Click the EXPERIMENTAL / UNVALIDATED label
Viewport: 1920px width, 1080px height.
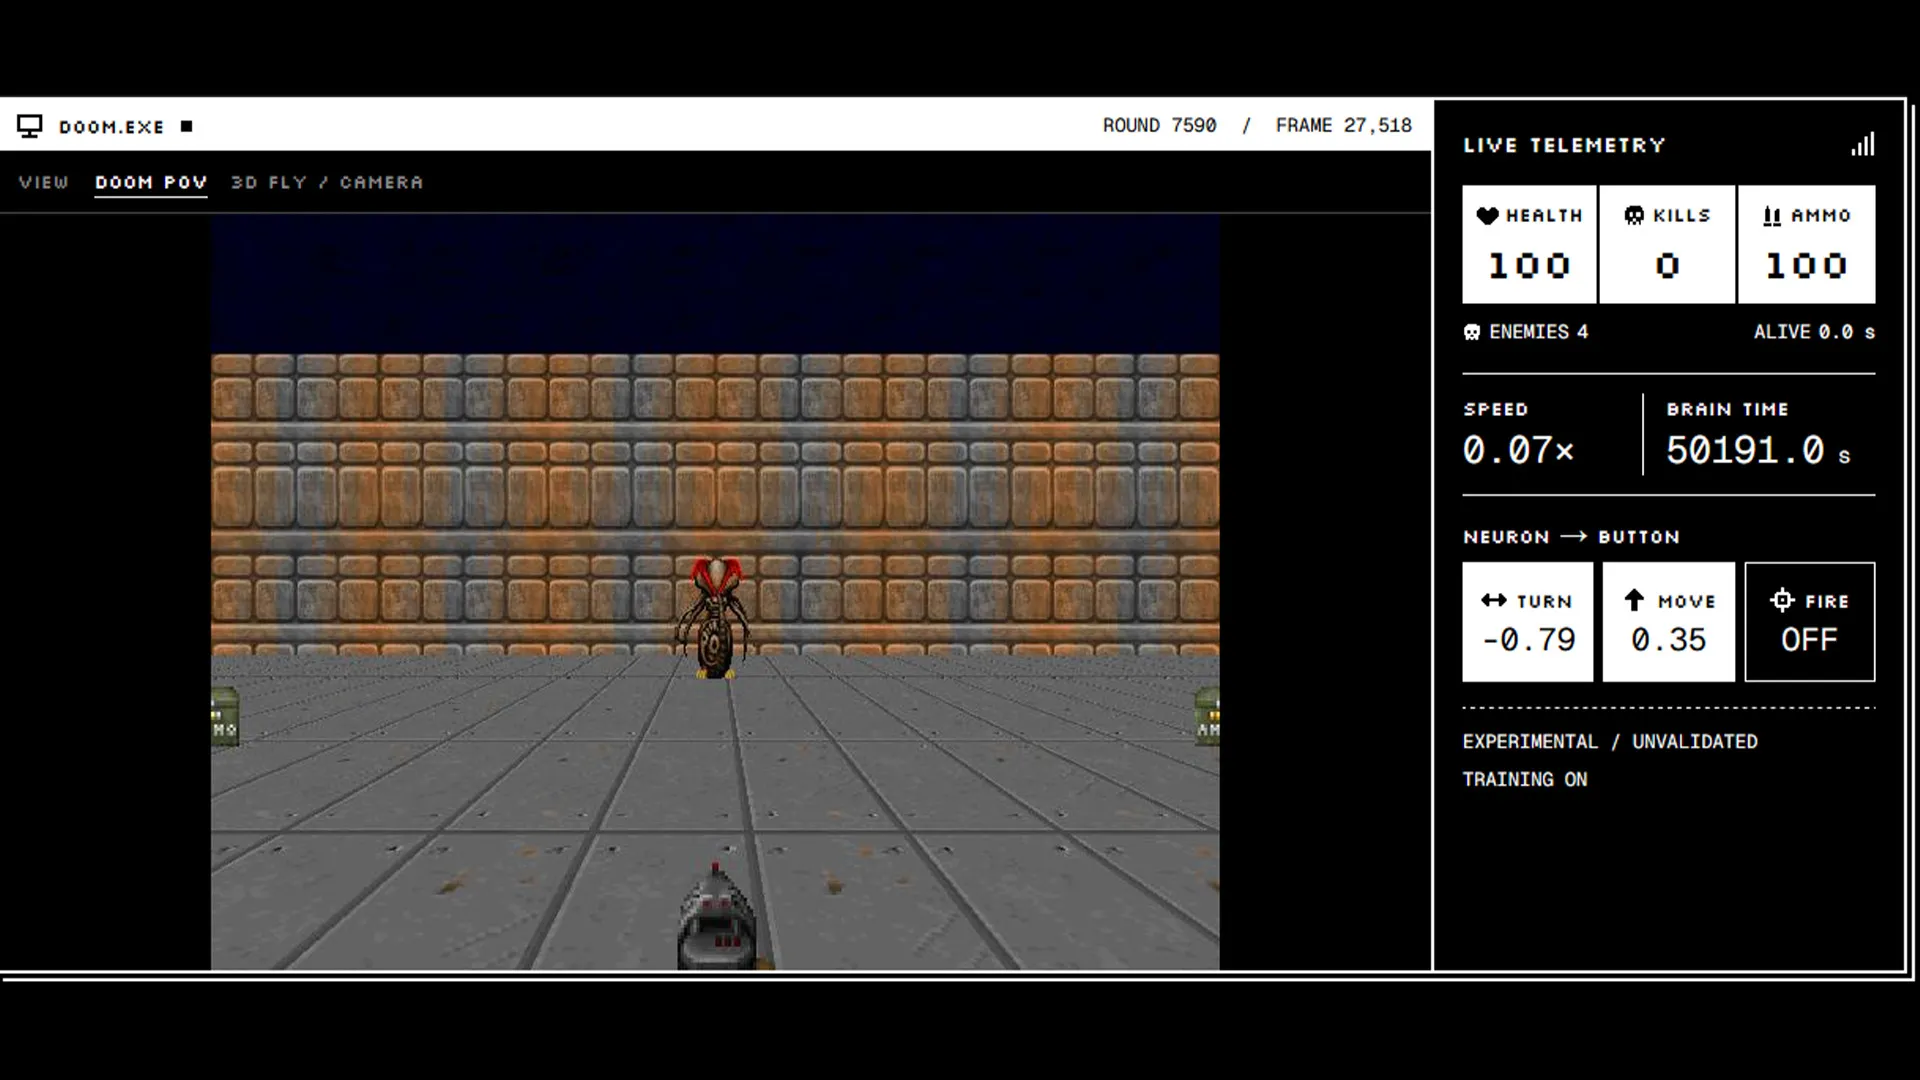(1610, 742)
